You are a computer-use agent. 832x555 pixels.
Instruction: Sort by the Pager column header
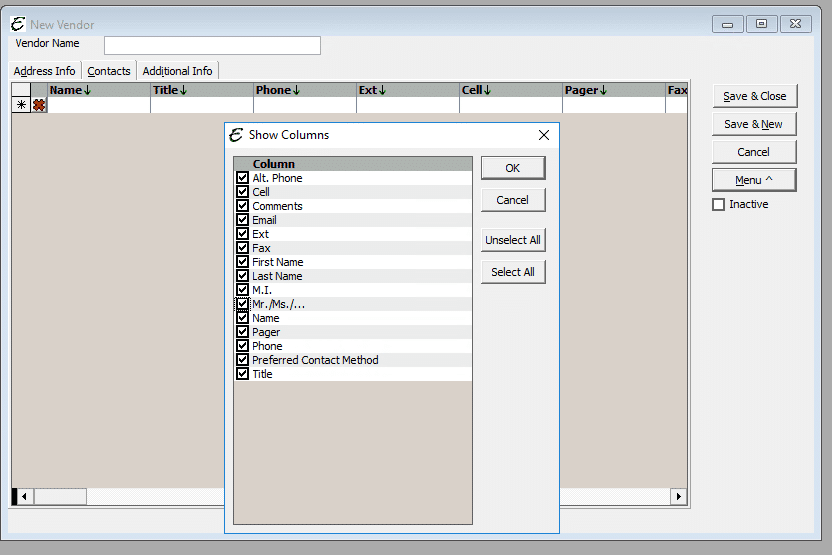[613, 90]
